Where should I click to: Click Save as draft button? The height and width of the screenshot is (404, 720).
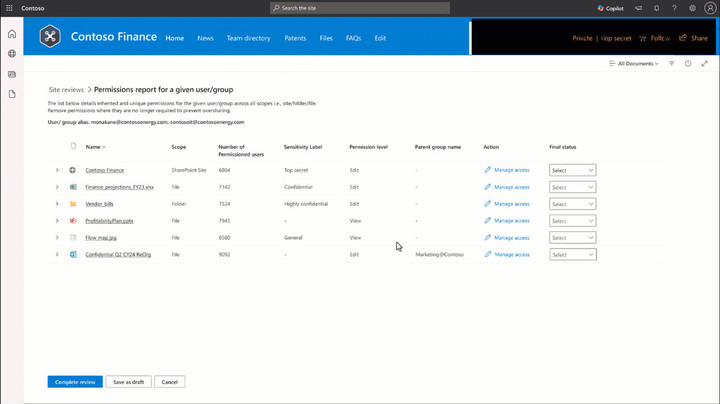pos(129,382)
